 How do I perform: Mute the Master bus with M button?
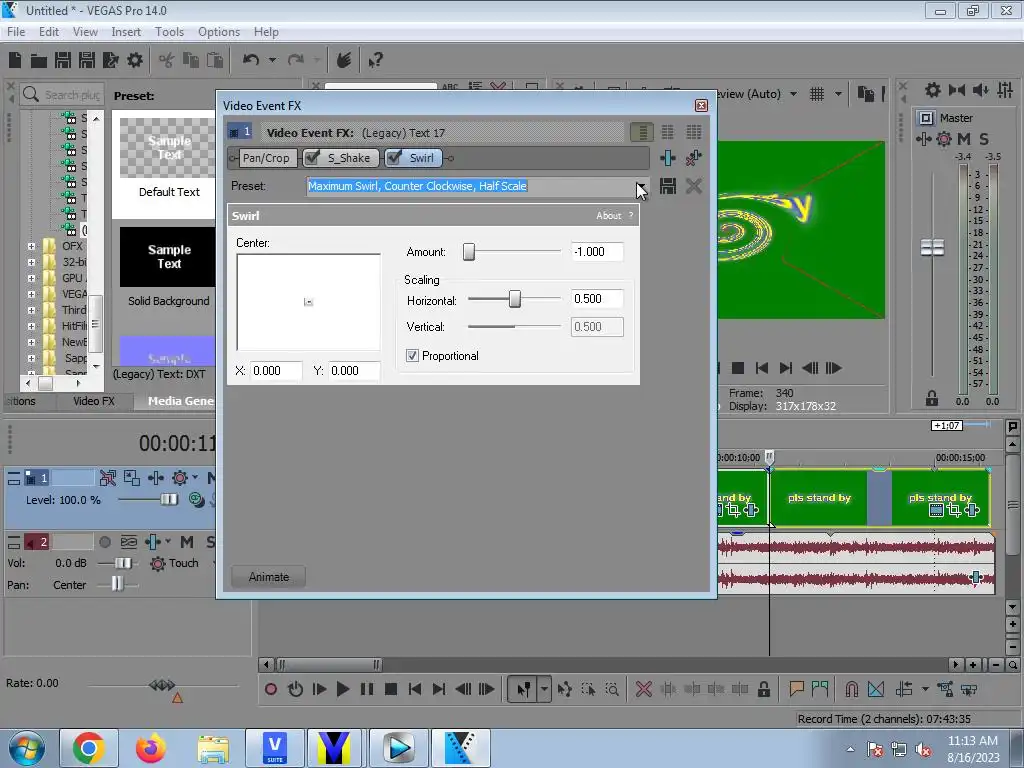pyautogui.click(x=963, y=138)
